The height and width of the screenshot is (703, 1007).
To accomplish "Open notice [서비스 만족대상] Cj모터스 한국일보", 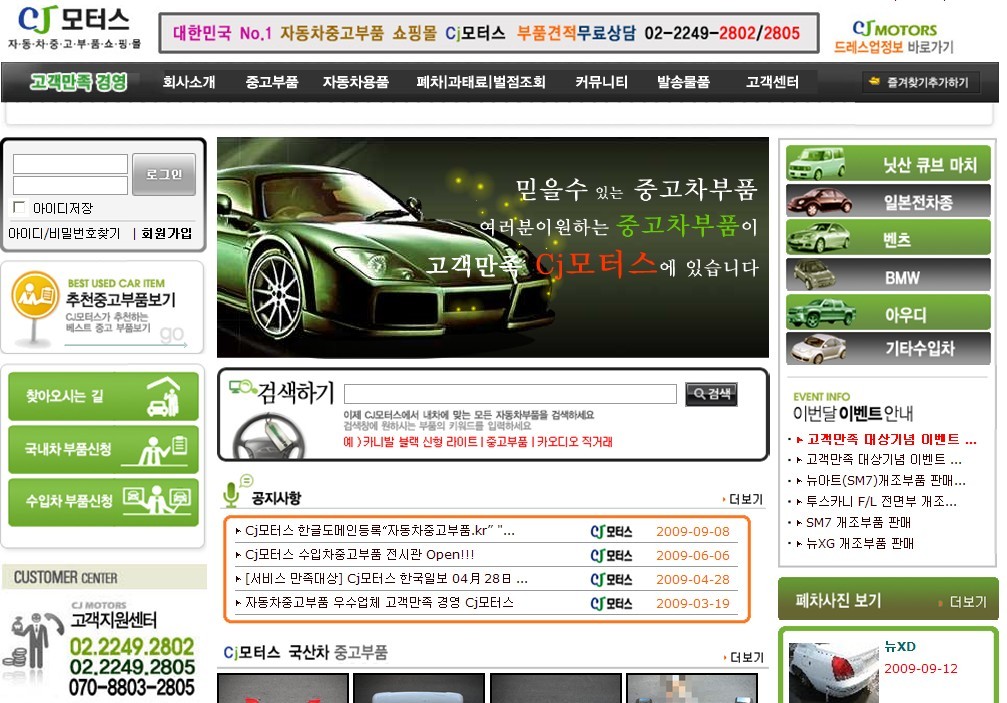I will (386, 578).
